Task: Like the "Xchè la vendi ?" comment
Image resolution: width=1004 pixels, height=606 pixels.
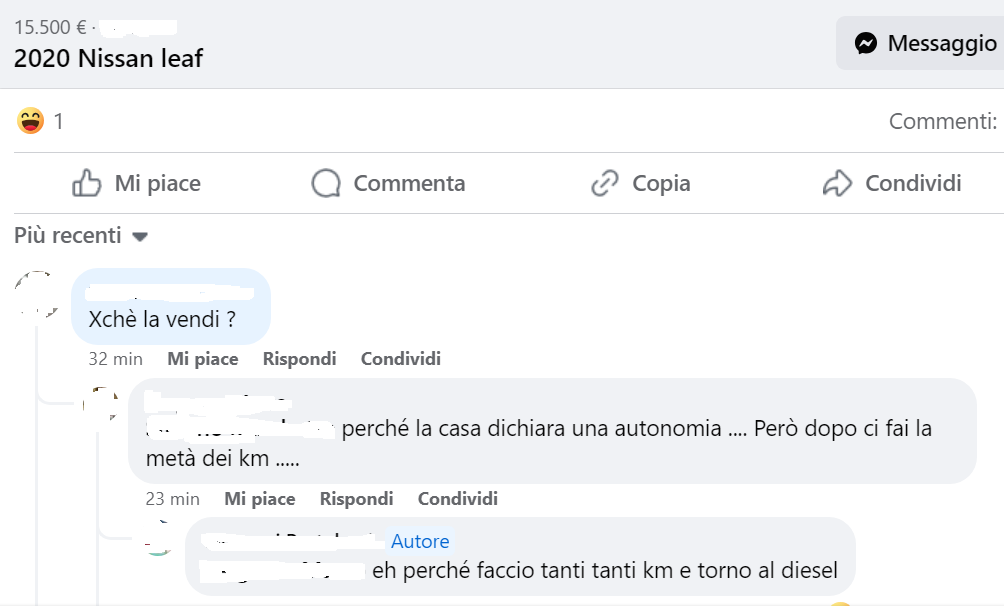Action: pos(202,358)
